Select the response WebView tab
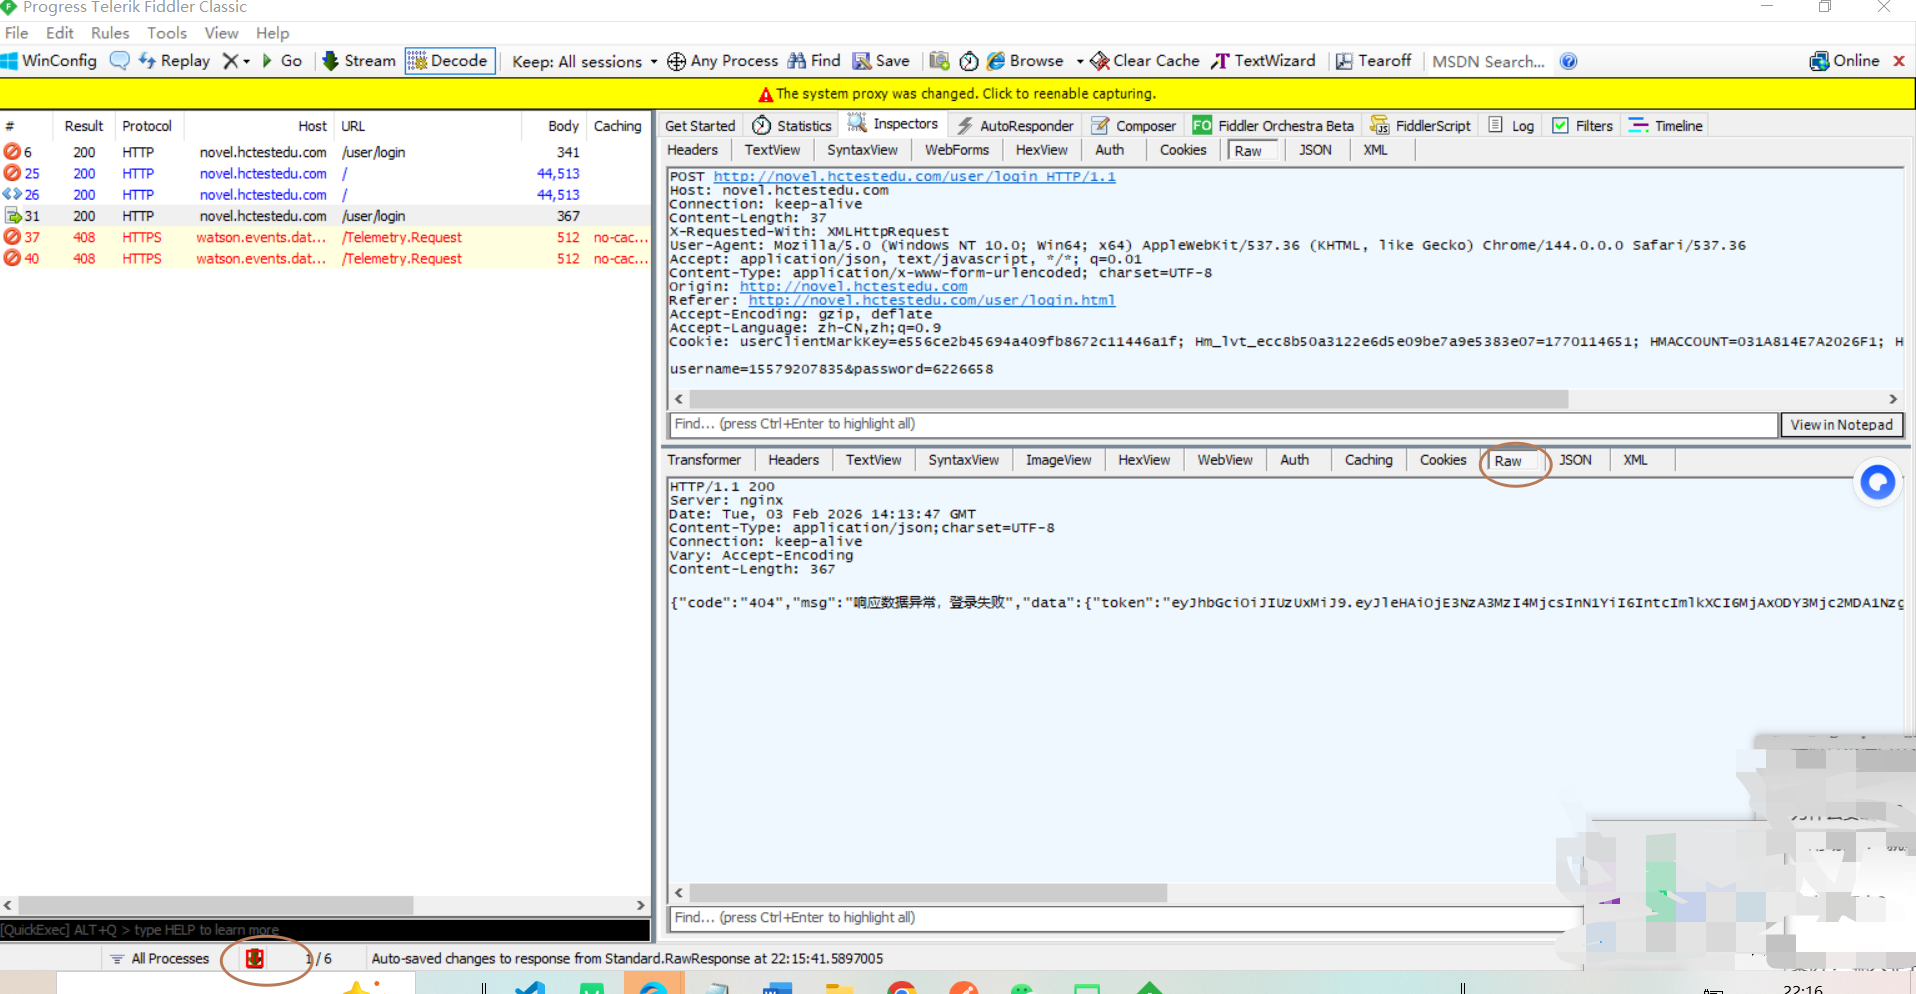The height and width of the screenshot is (994, 1916). (x=1225, y=460)
